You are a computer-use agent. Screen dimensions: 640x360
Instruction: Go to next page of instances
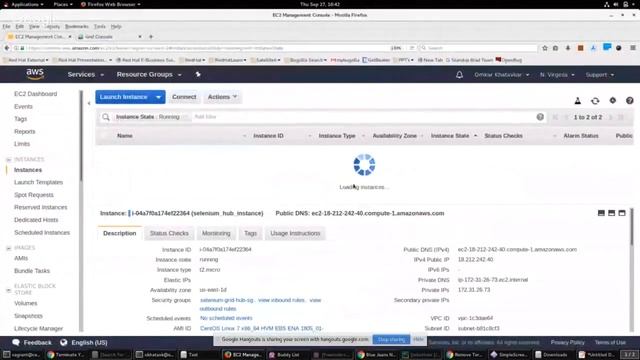pyautogui.click(x=611, y=117)
